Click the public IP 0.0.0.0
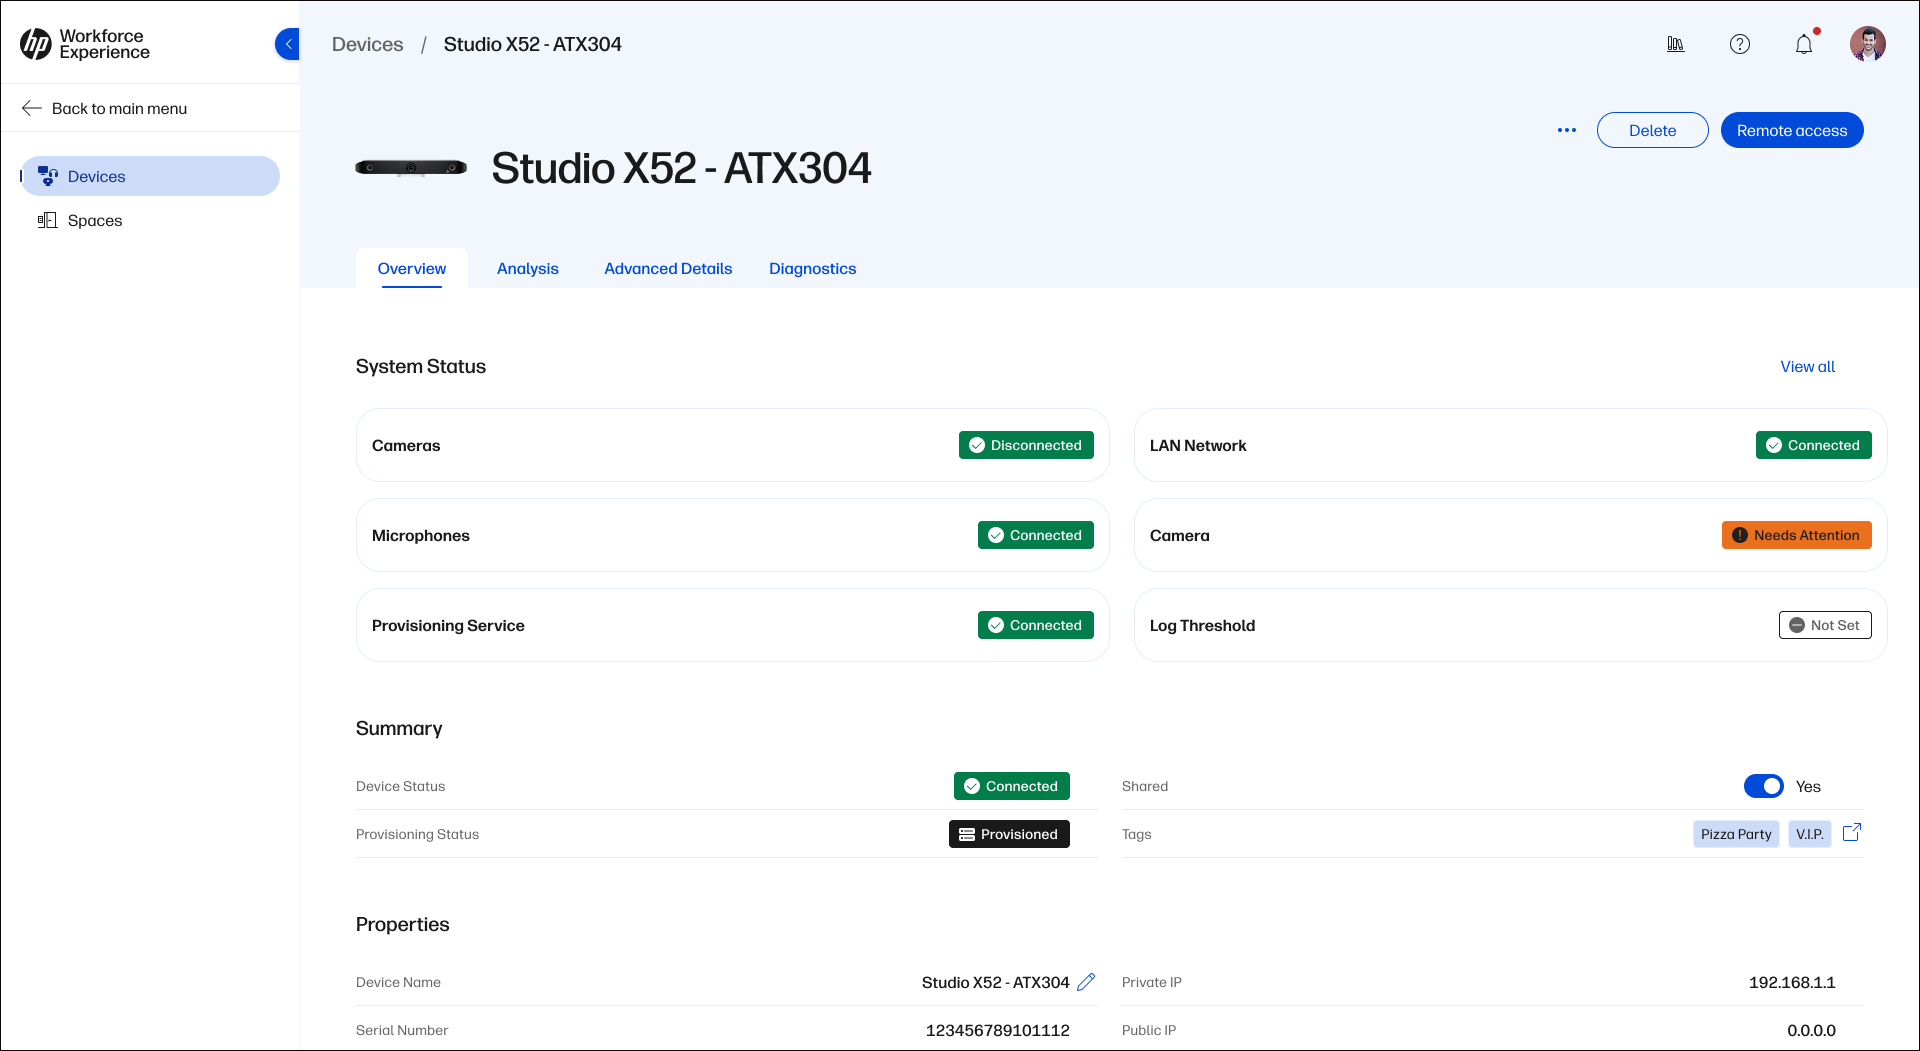1920x1051 pixels. click(1812, 1030)
